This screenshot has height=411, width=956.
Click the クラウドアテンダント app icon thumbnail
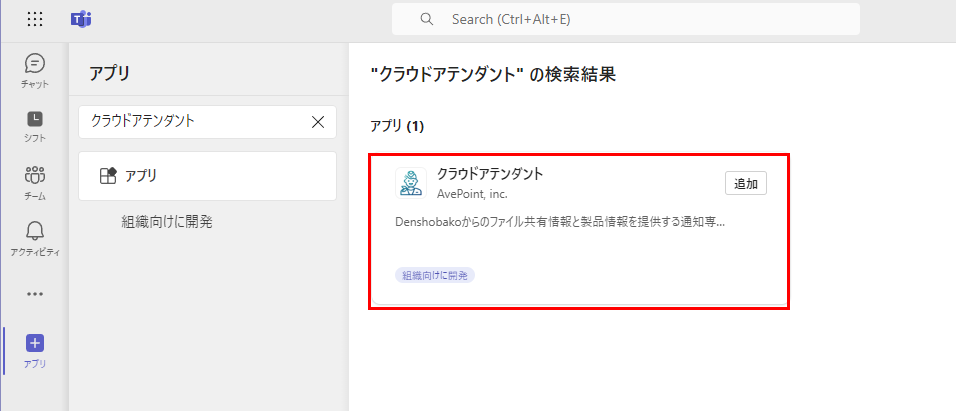pyautogui.click(x=411, y=183)
